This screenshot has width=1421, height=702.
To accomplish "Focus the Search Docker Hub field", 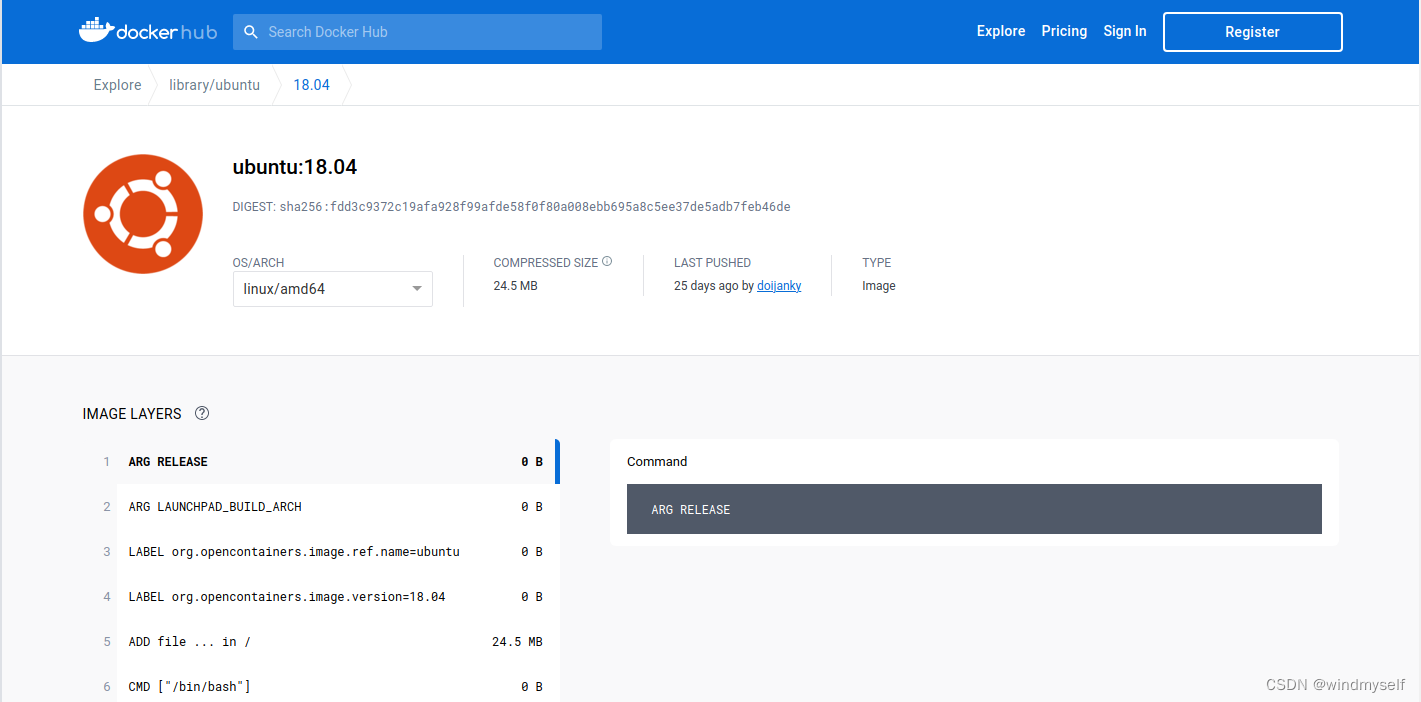I will [x=417, y=32].
